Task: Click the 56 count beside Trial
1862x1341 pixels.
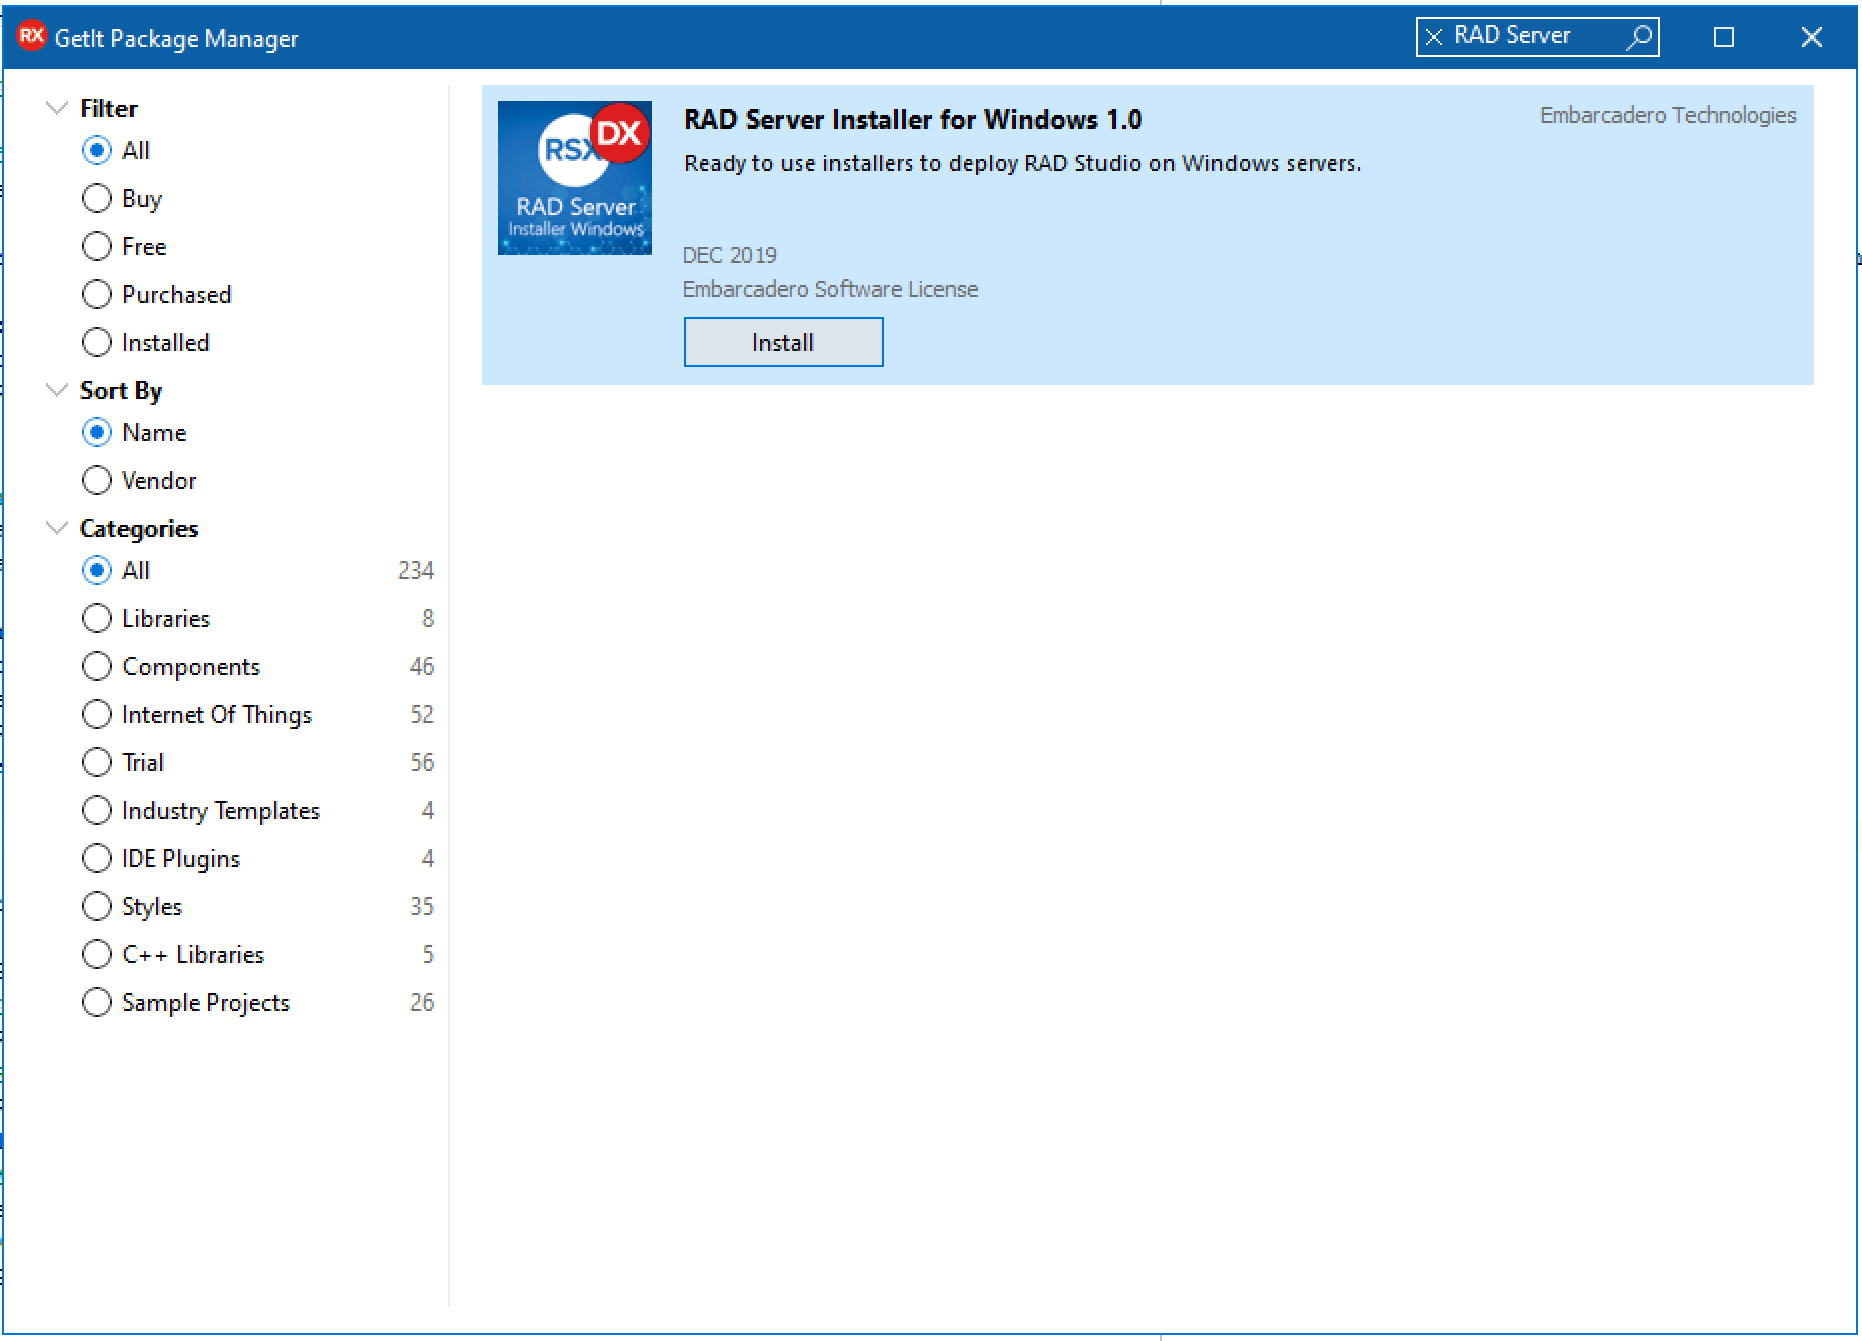Action: pyautogui.click(x=422, y=763)
